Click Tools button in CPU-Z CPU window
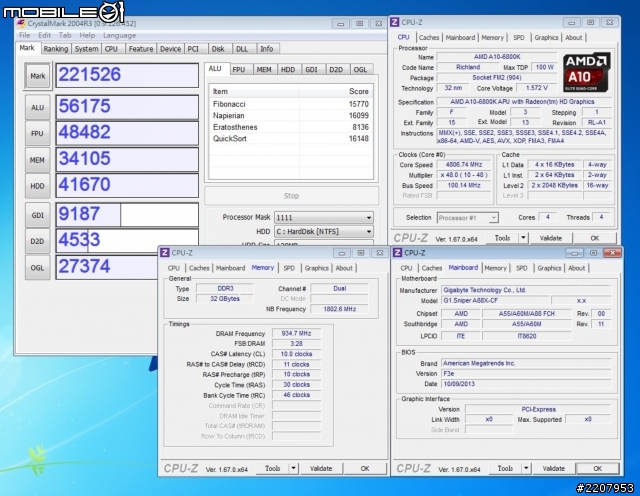The height and width of the screenshot is (496, 640). coord(502,238)
